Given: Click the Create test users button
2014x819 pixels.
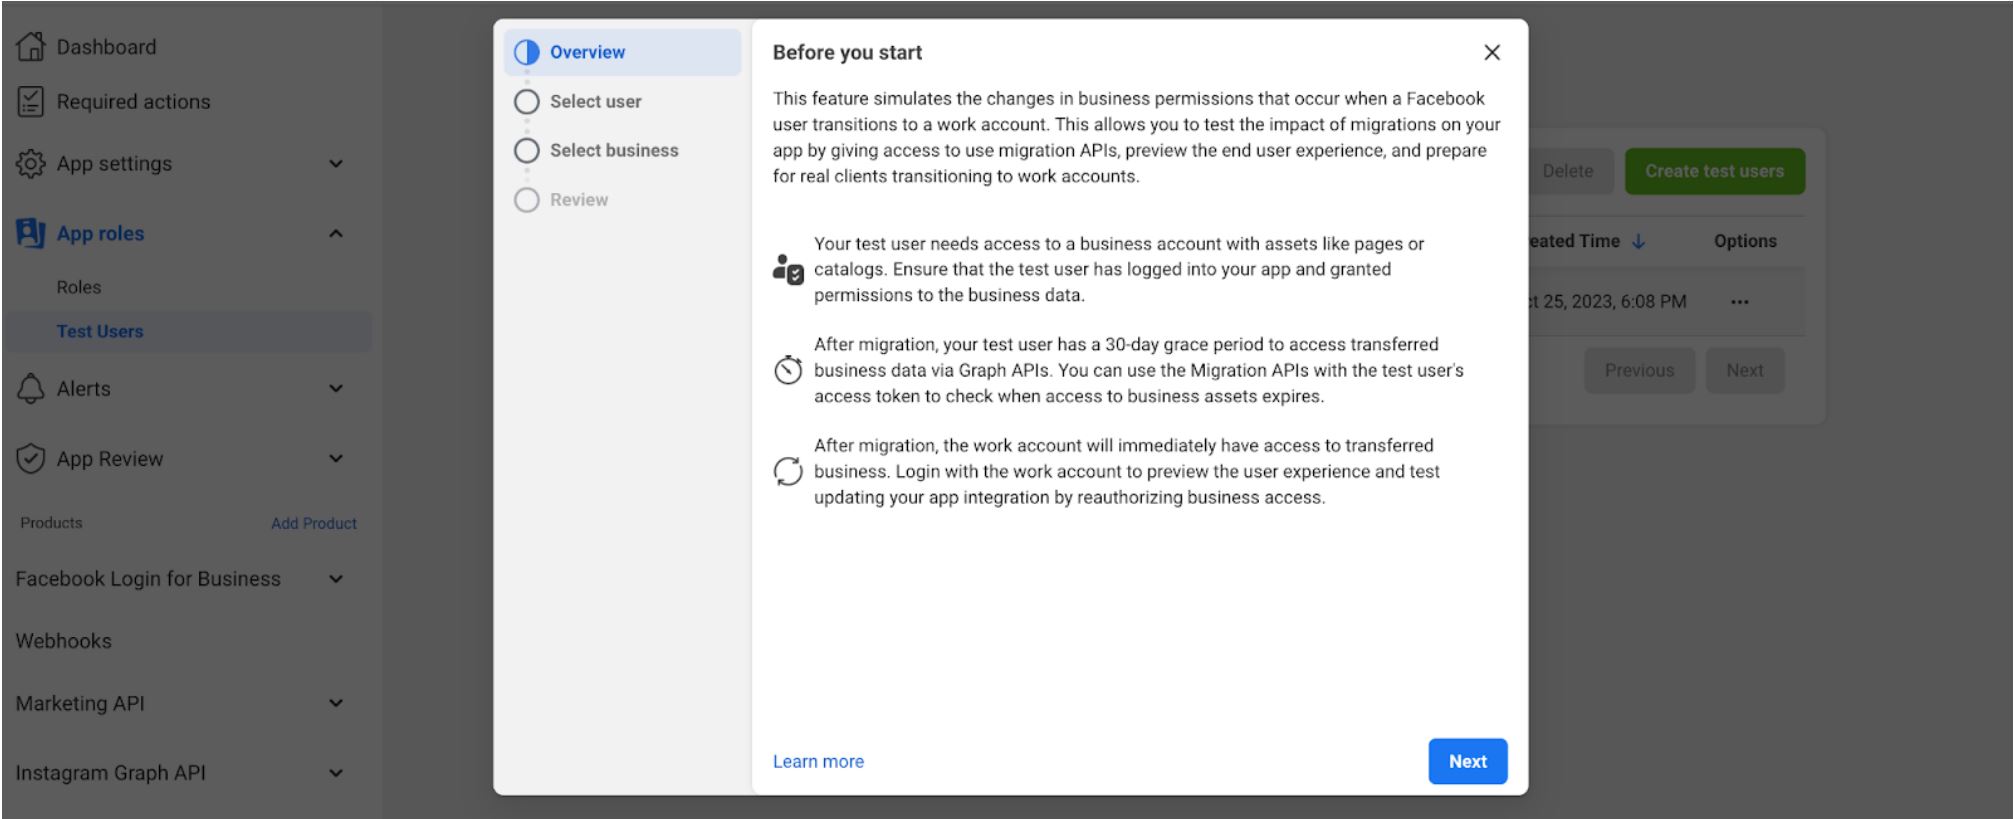Looking at the screenshot, I should 1715,171.
